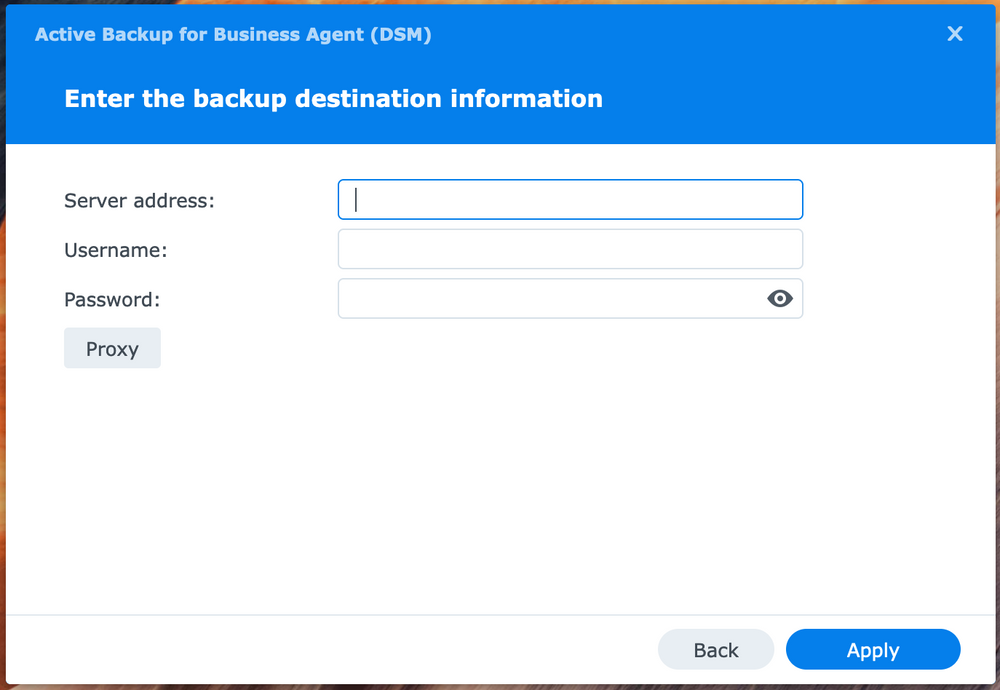Click into the Server address field
Screen dimensions: 1000x690
tap(570, 199)
